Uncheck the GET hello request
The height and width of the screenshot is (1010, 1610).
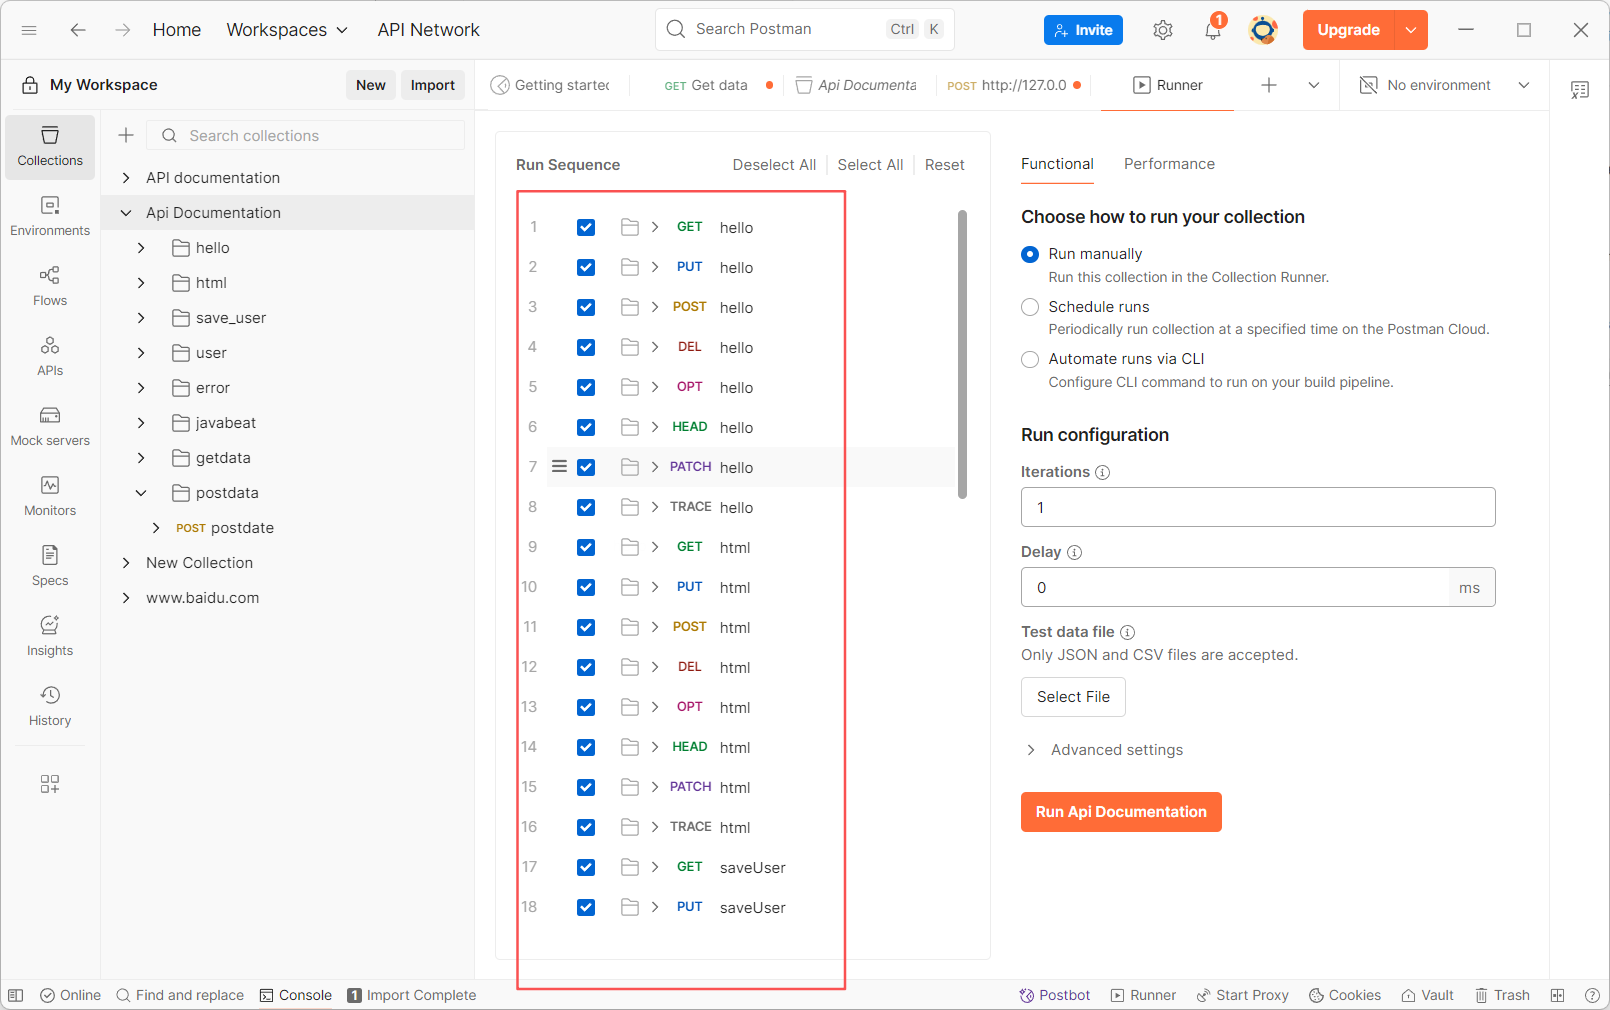point(586,227)
